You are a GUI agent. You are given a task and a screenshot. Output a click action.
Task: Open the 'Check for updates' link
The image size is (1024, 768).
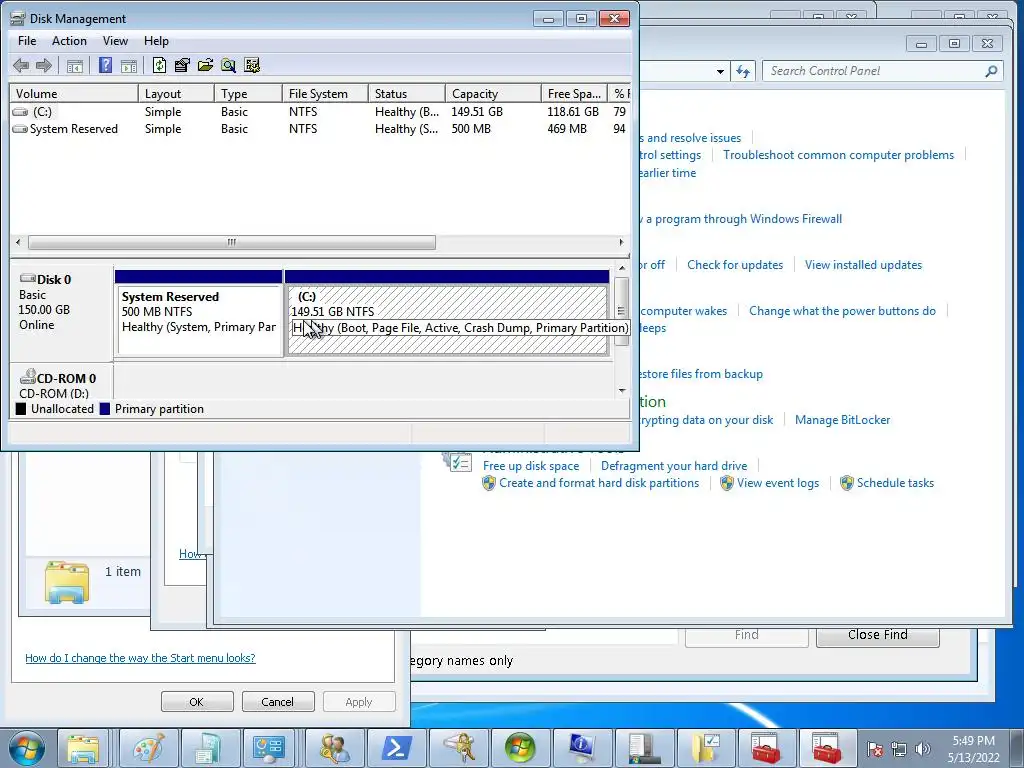tap(735, 264)
